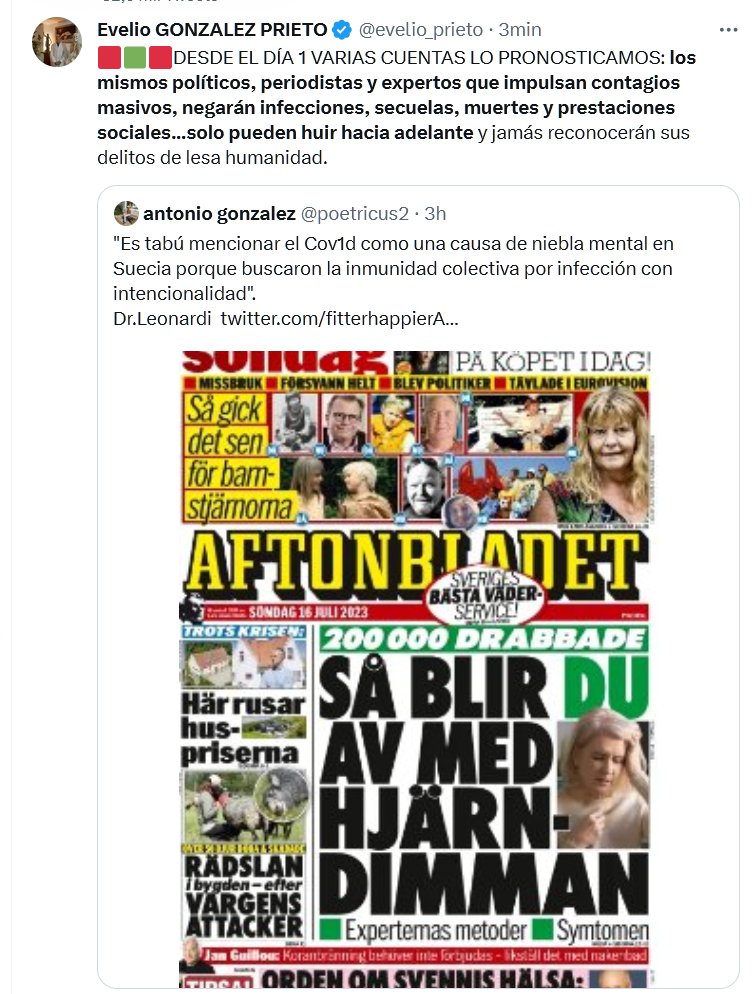756x994 pixels.
Task: Click the 200 000 DRABBADE green banner
Action: (484, 639)
